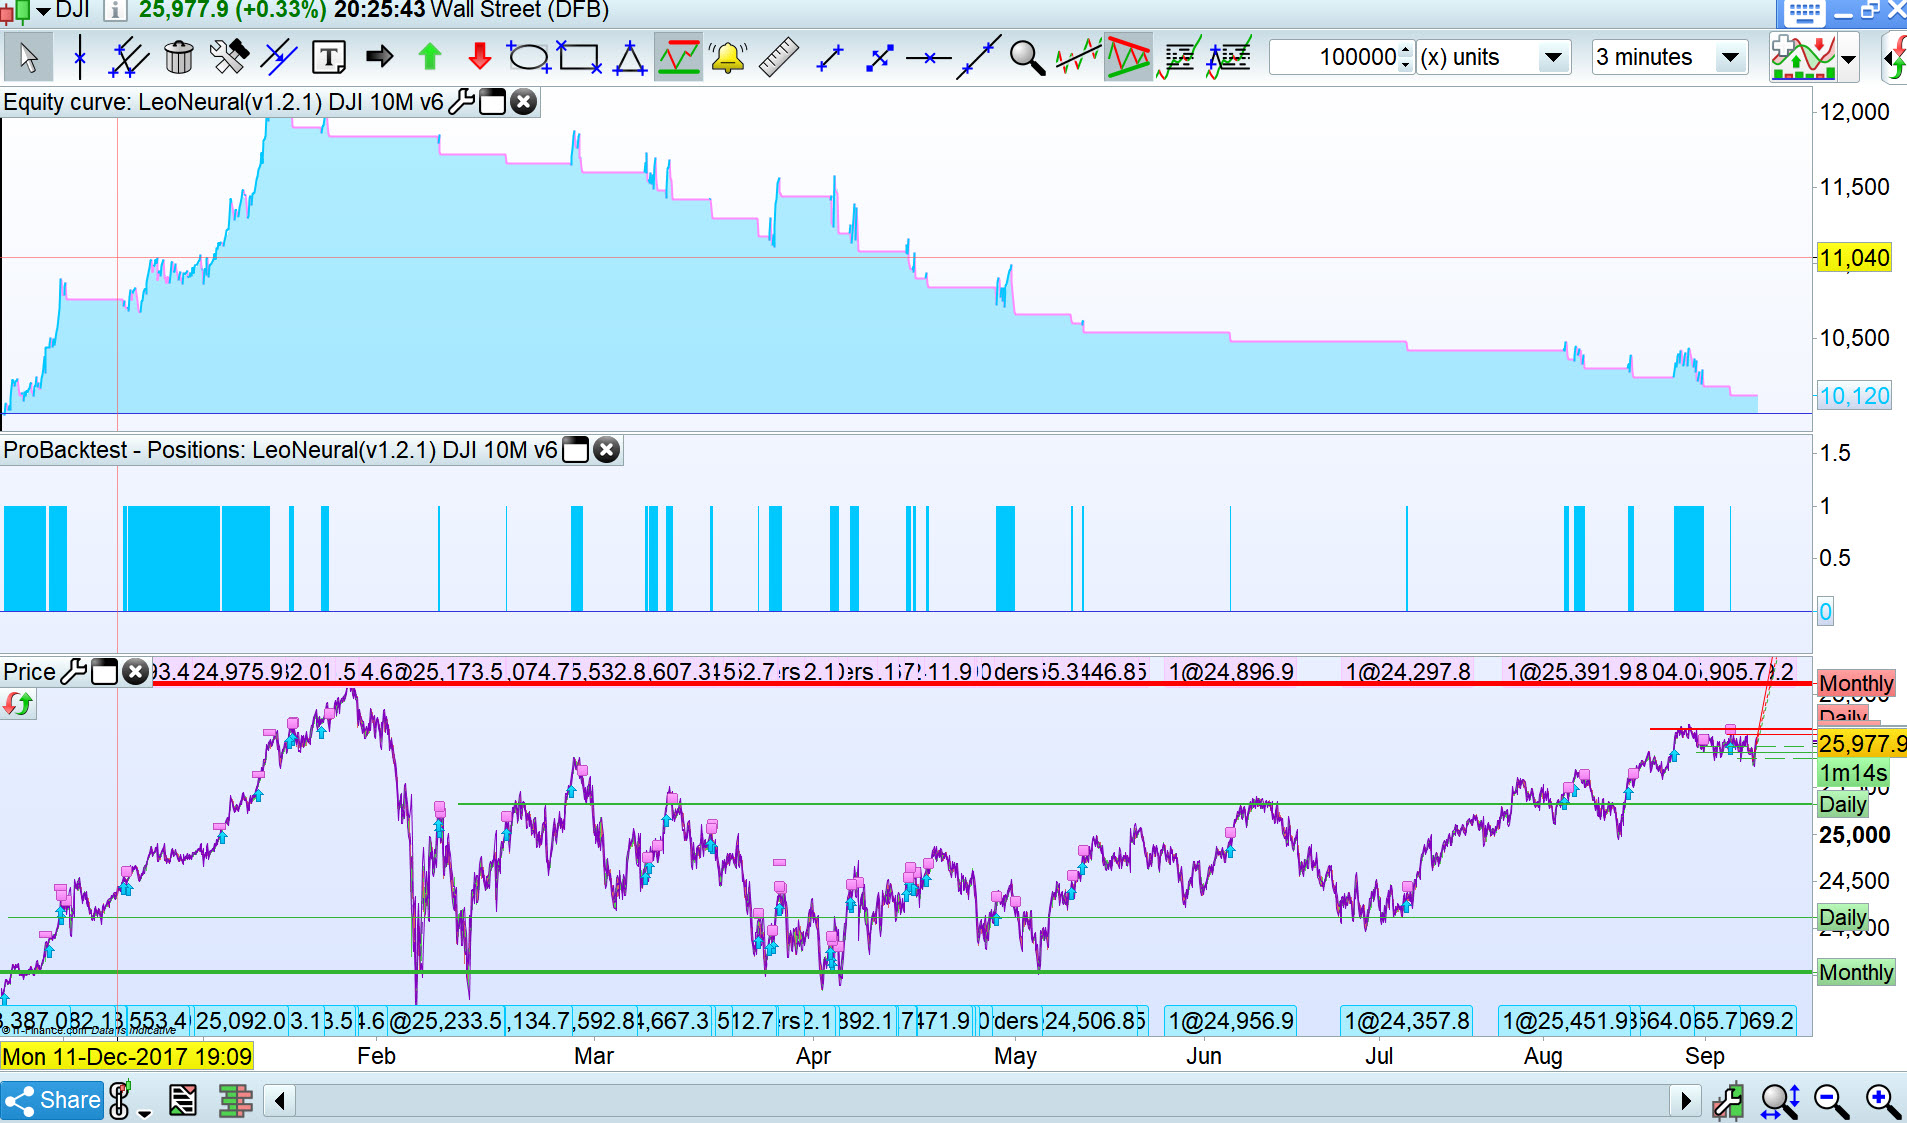Show DJI instrument info
This screenshot has height=1123, width=1907.
[115, 11]
